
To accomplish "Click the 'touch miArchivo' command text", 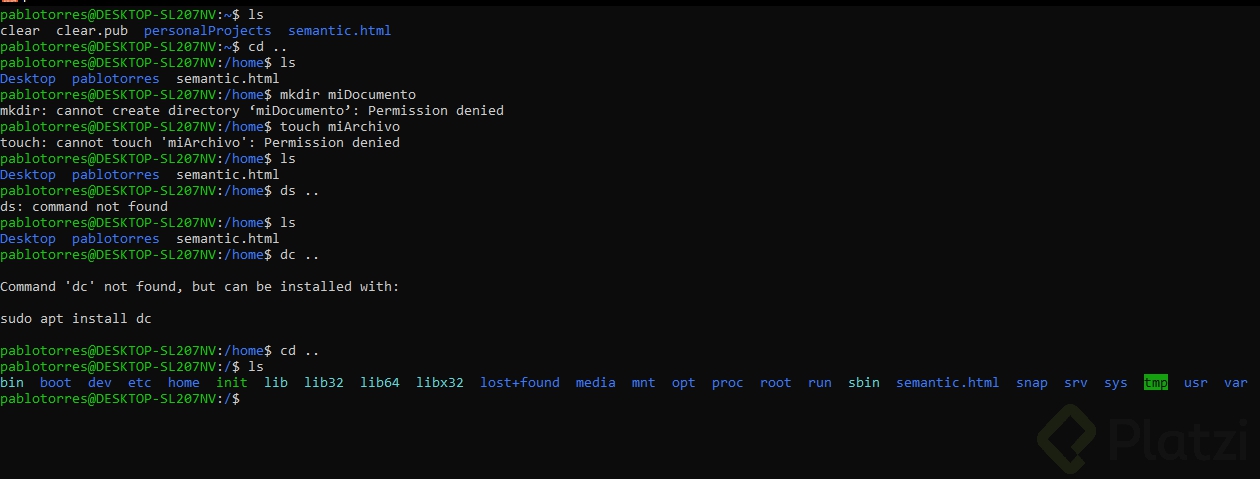I will pyautogui.click(x=340, y=127).
